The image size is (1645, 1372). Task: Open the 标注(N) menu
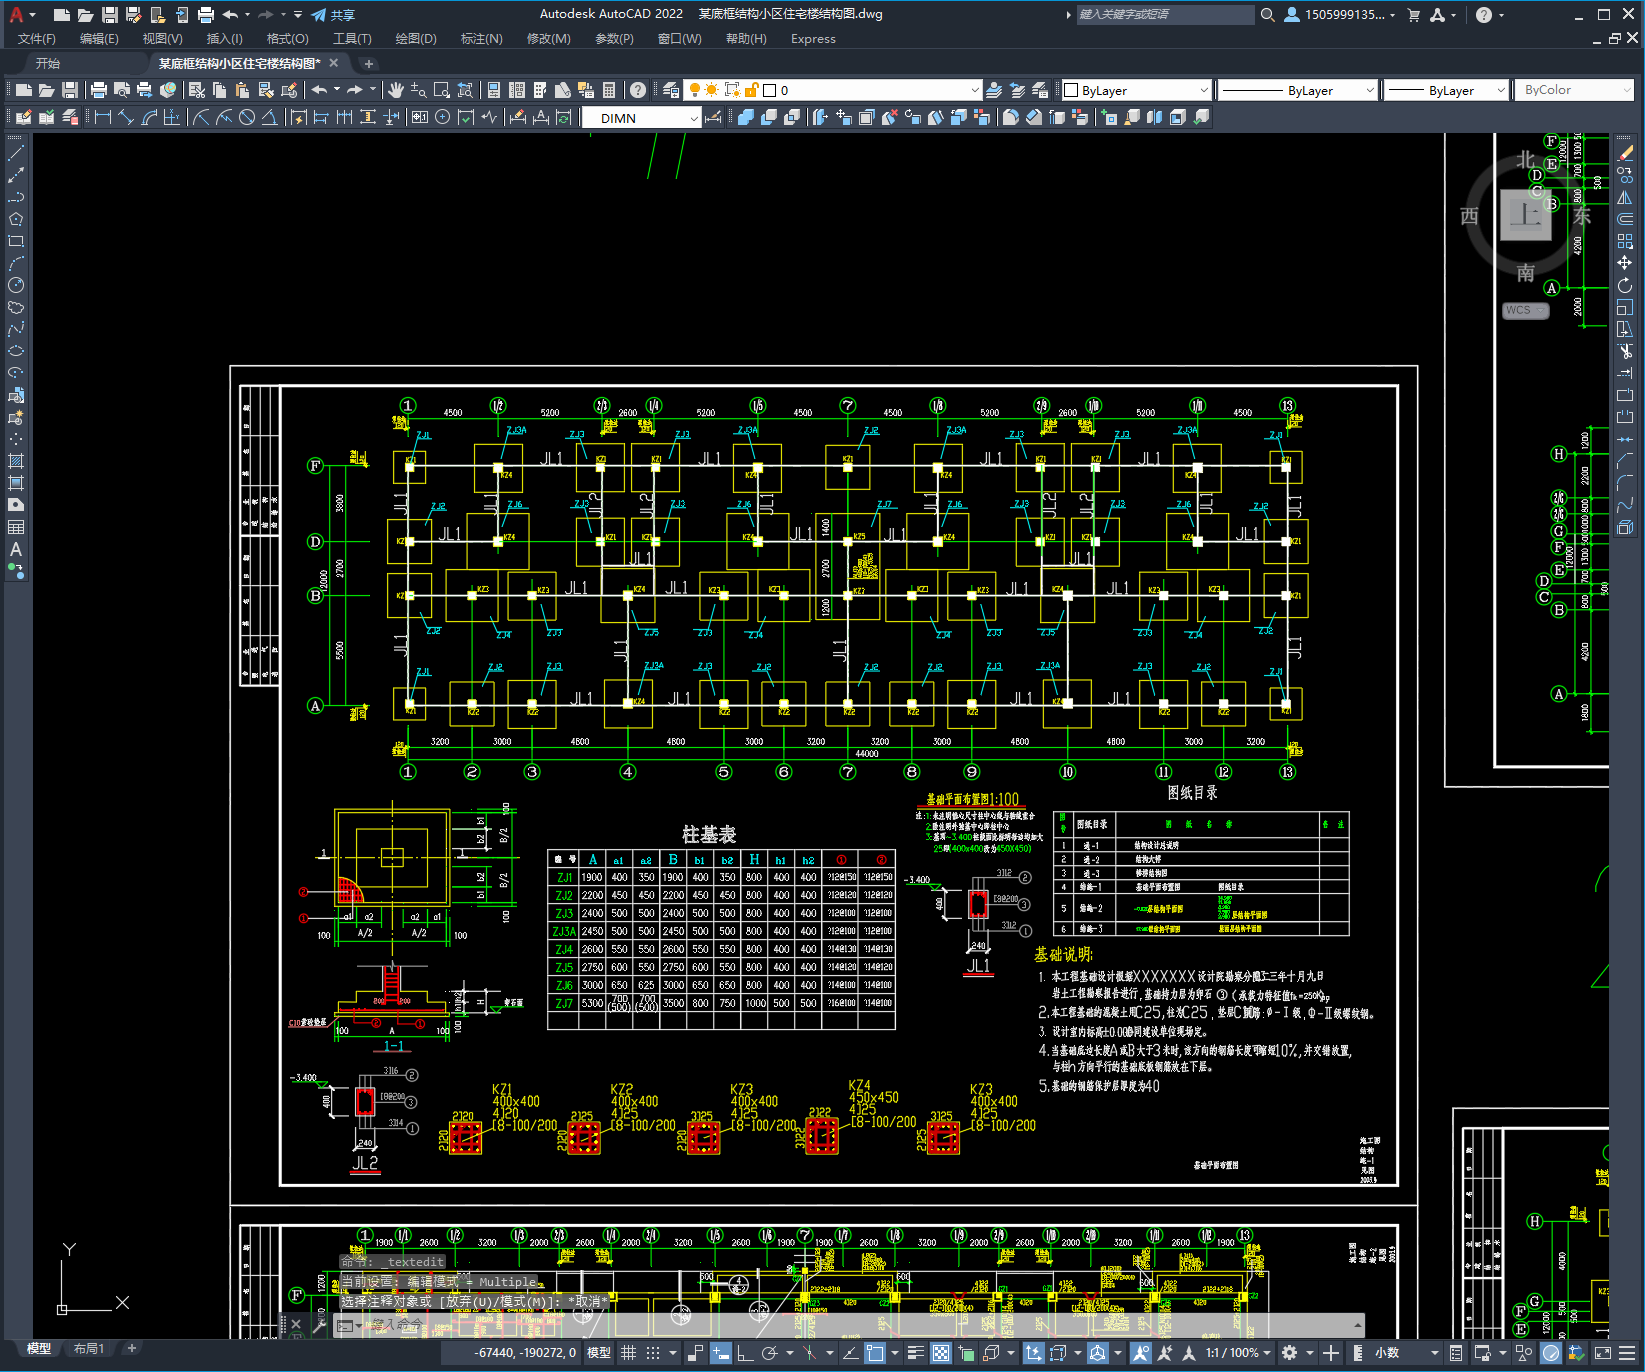[481, 39]
